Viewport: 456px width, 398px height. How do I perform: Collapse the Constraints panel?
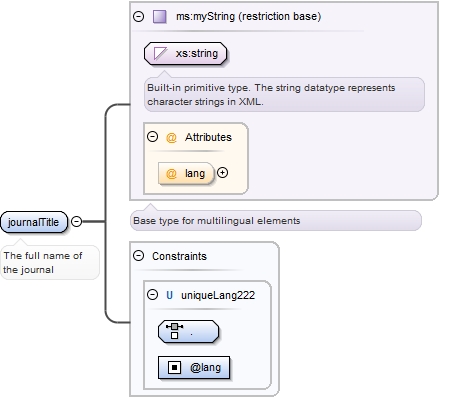tap(138, 256)
